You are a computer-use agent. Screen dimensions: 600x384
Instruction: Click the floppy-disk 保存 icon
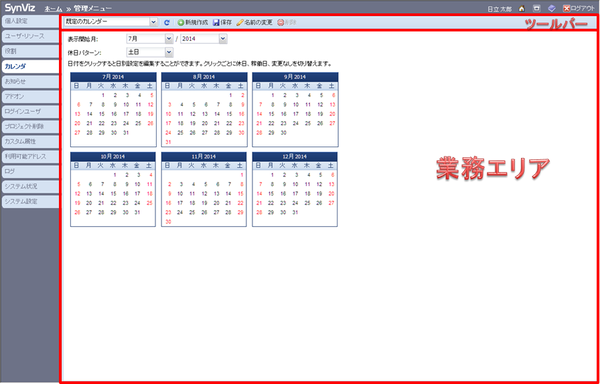(216, 23)
